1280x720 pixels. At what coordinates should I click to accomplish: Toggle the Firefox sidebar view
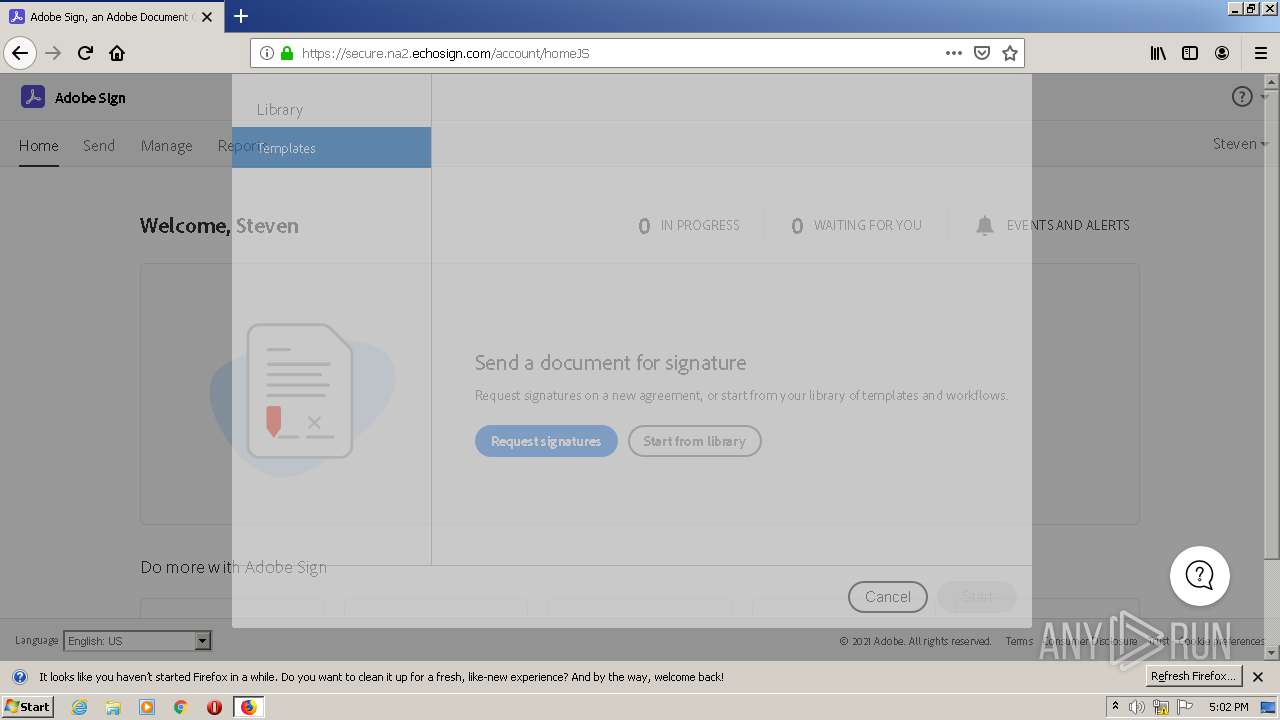click(1190, 53)
